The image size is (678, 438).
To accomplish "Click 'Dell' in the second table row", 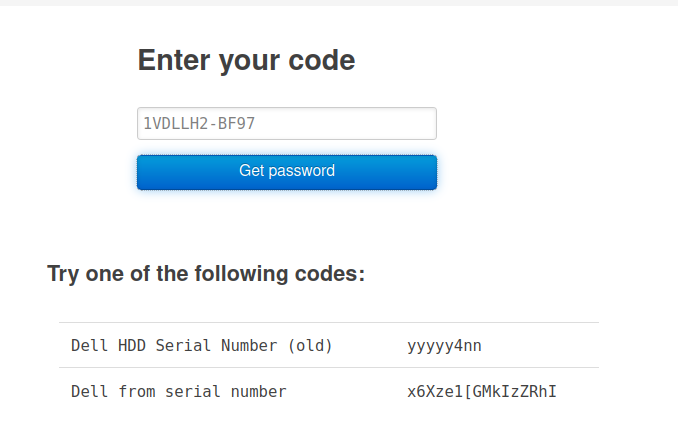I will pyautogui.click(x=88, y=391).
